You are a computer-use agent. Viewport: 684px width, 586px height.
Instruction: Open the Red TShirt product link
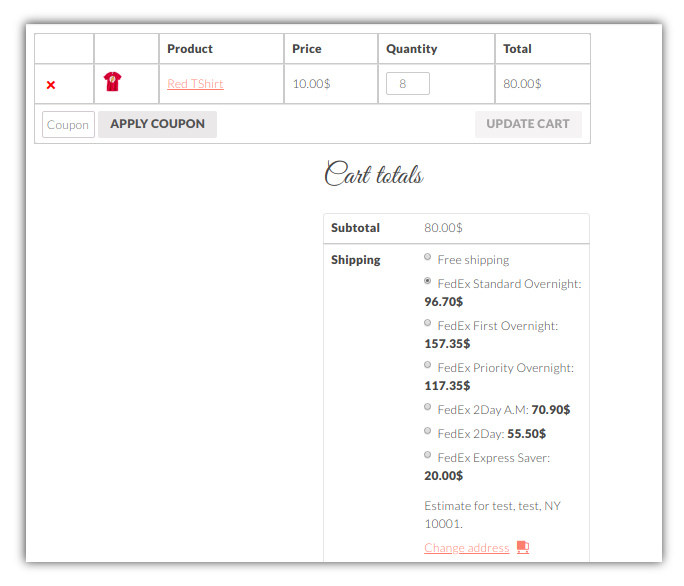pos(195,84)
